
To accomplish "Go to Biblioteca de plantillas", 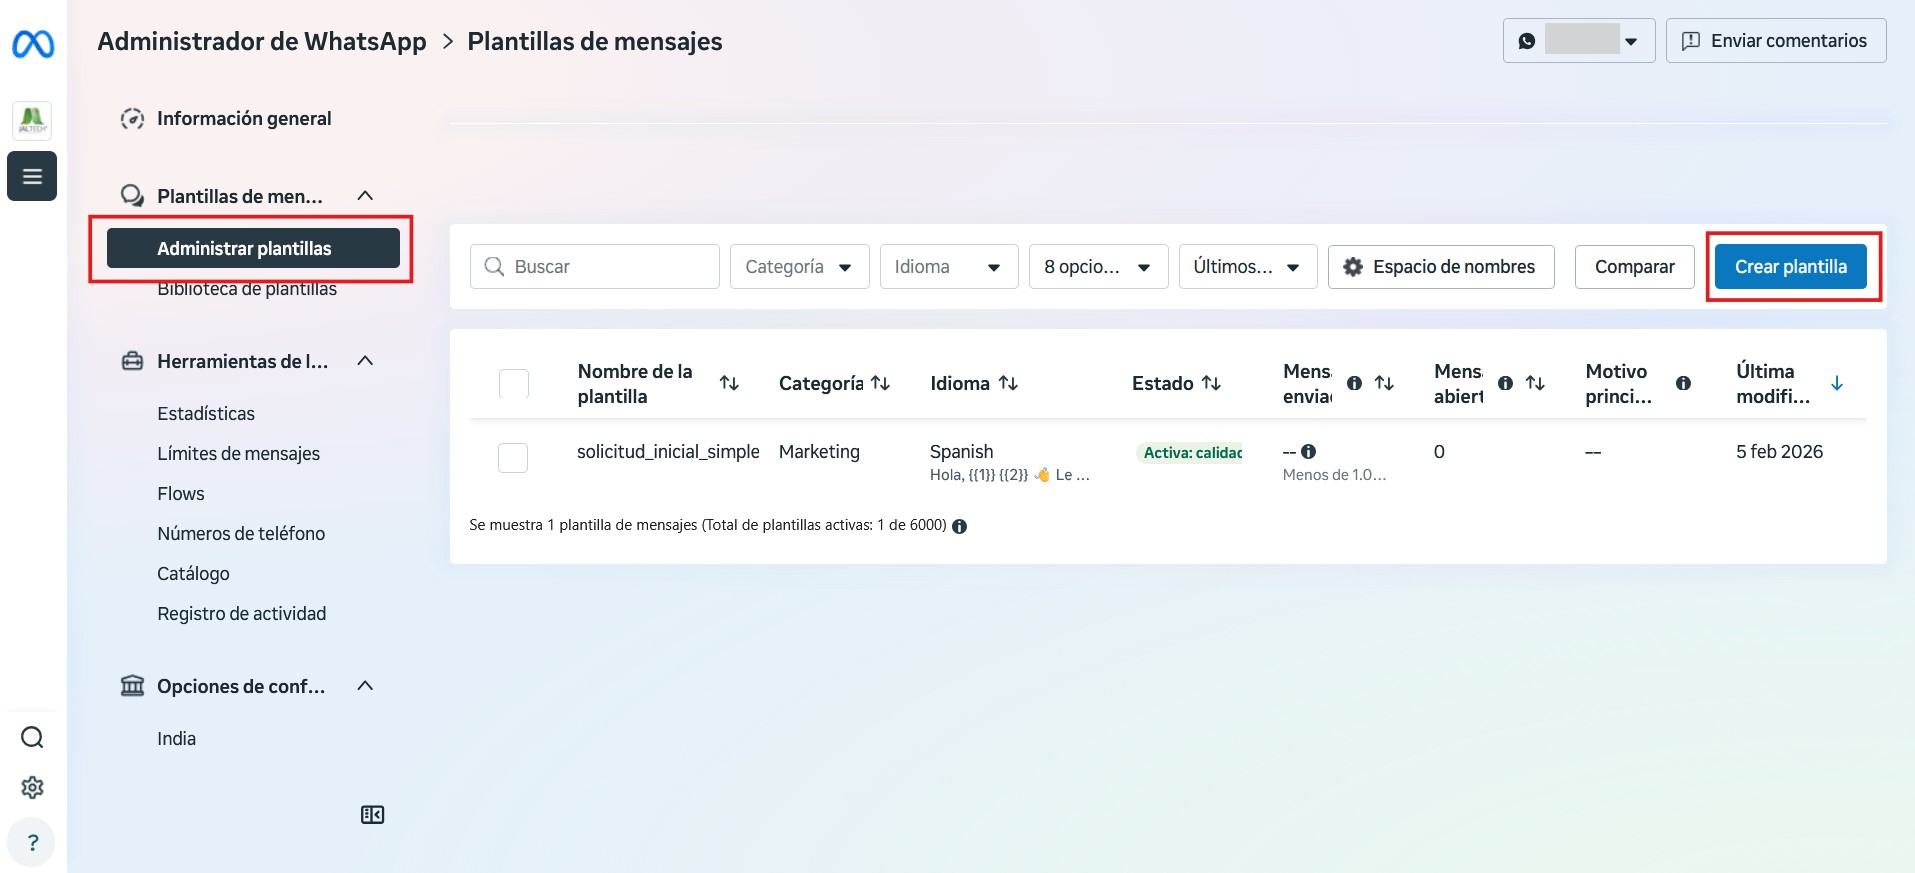I will coord(247,291).
